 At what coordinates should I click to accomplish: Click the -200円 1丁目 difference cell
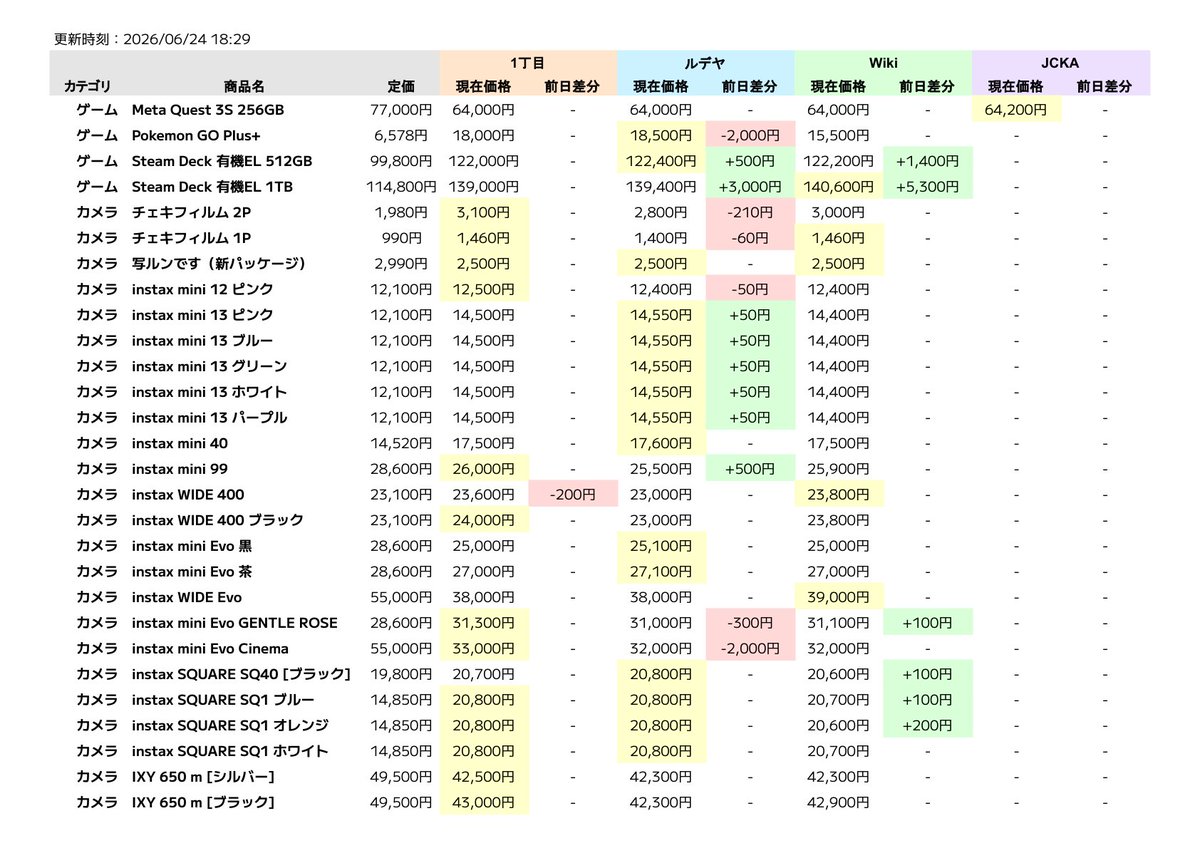click(x=572, y=494)
